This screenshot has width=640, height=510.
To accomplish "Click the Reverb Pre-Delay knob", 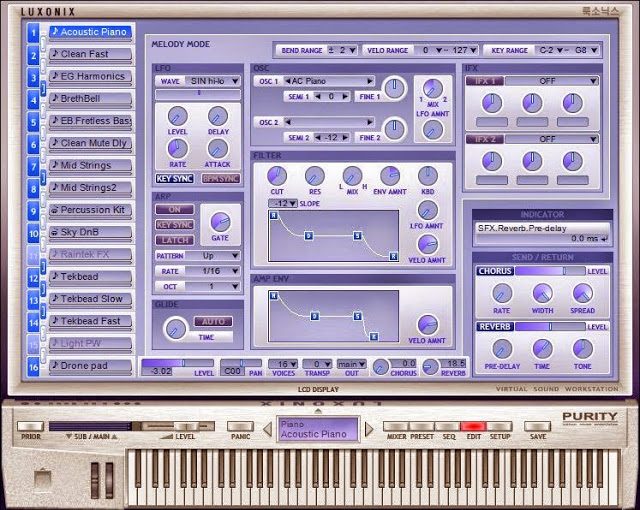I will (x=502, y=349).
